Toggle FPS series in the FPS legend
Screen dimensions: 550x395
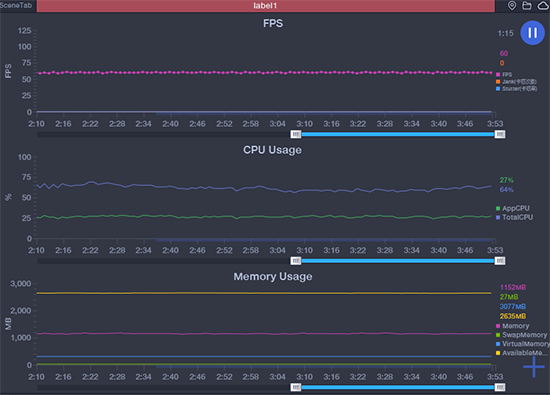(x=504, y=74)
